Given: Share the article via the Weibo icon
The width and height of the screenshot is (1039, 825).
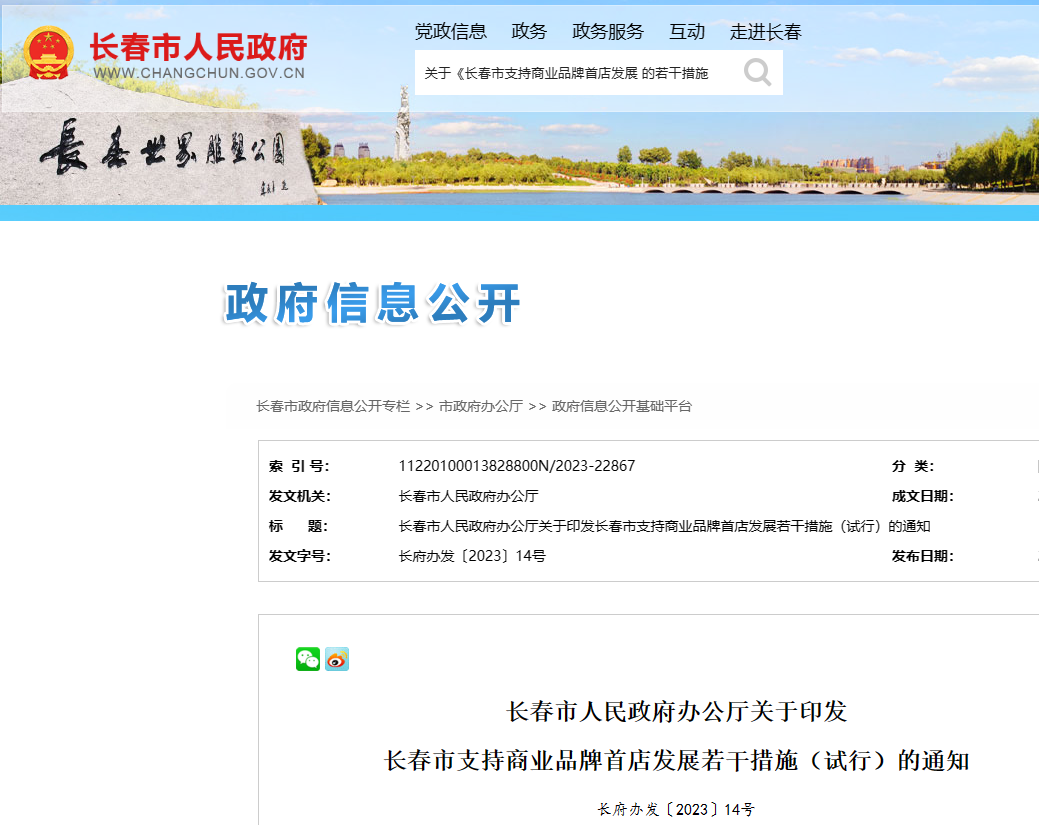Looking at the screenshot, I should pos(336,659).
